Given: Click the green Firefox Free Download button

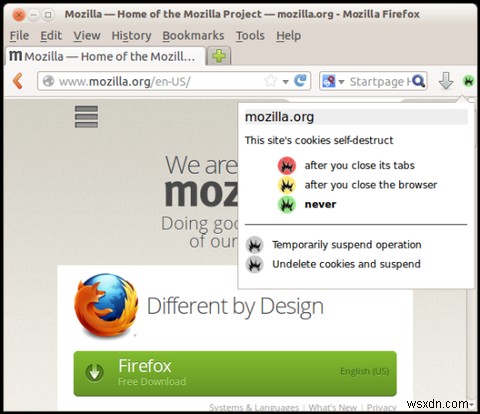Looking at the screenshot, I should [235, 373].
